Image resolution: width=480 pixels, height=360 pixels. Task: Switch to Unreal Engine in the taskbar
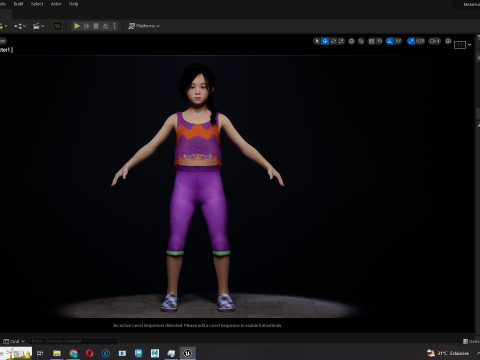(188, 353)
